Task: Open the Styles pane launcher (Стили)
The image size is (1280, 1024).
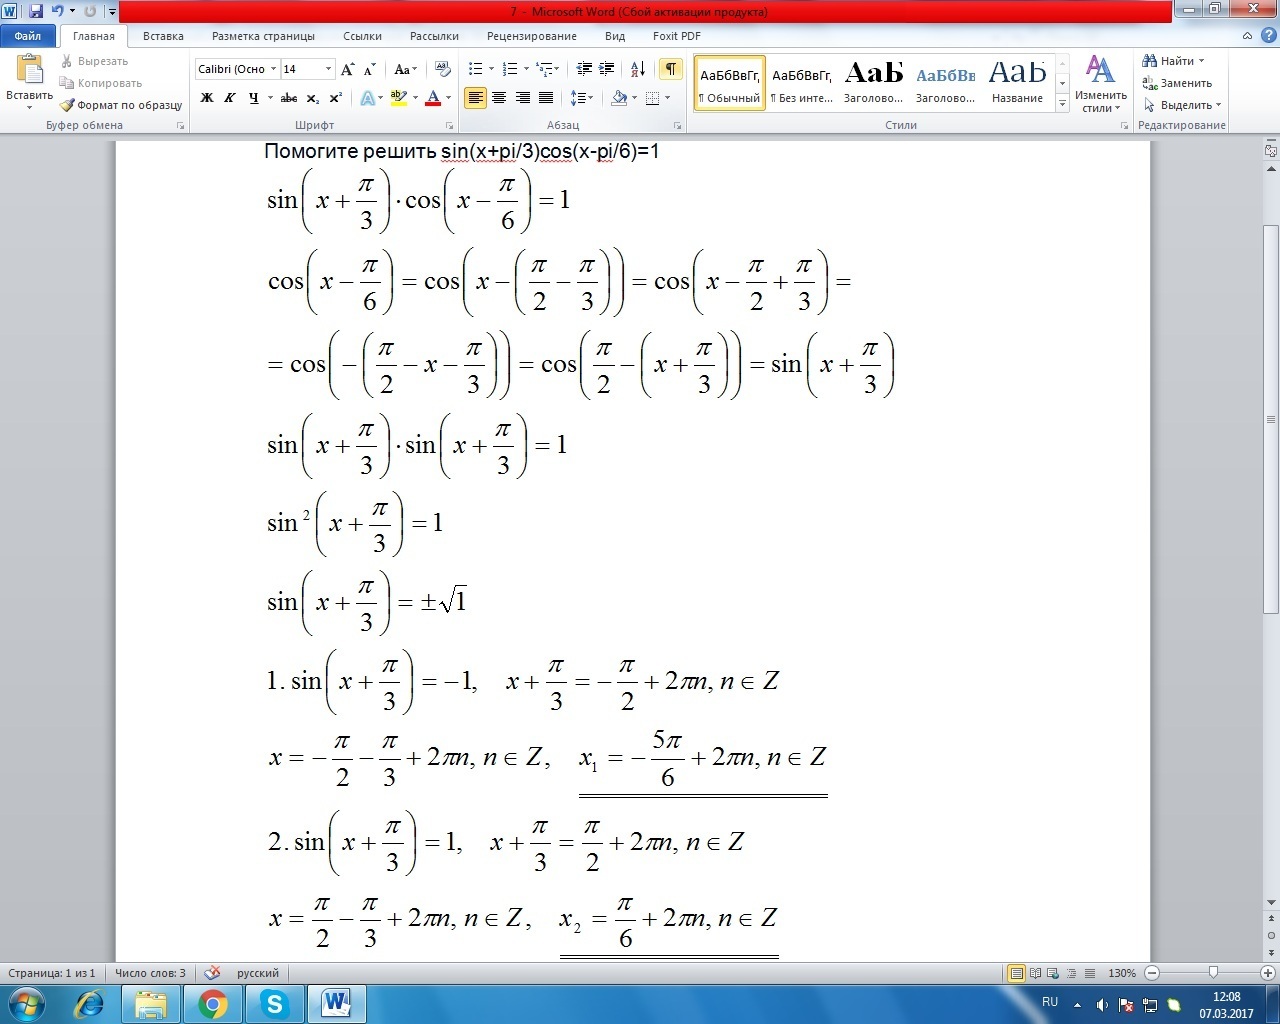Action: click(x=1125, y=126)
